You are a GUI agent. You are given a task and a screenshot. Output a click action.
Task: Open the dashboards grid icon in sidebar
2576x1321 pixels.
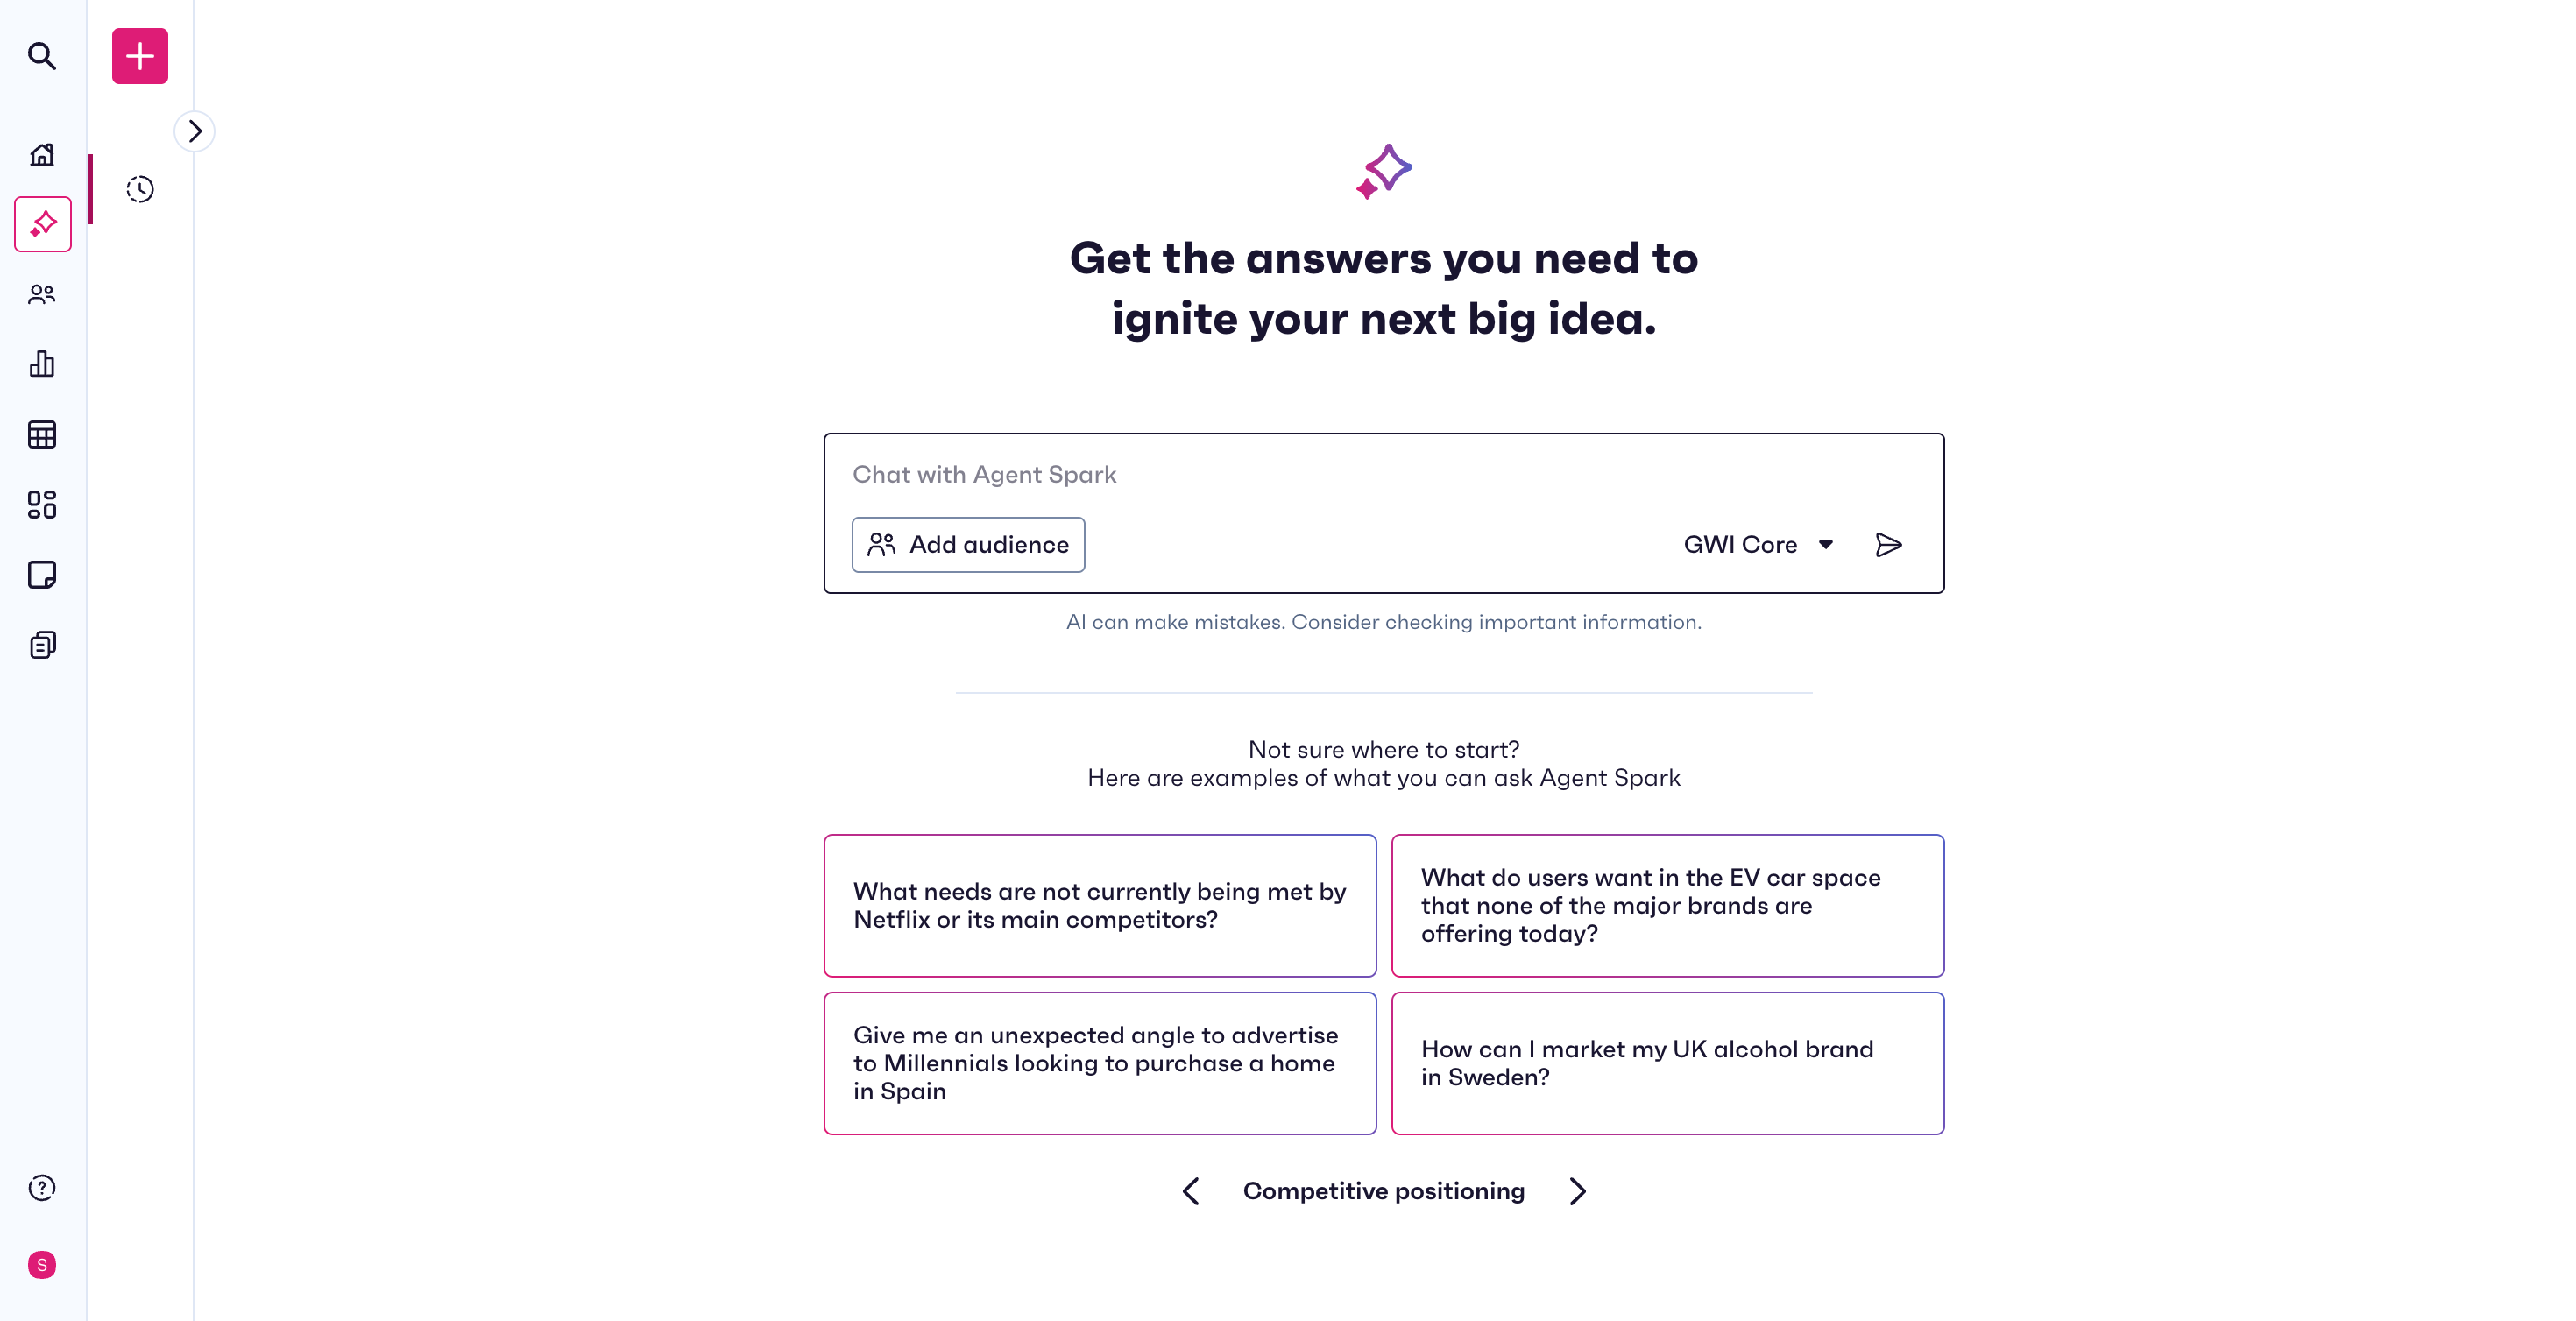tap(42, 505)
